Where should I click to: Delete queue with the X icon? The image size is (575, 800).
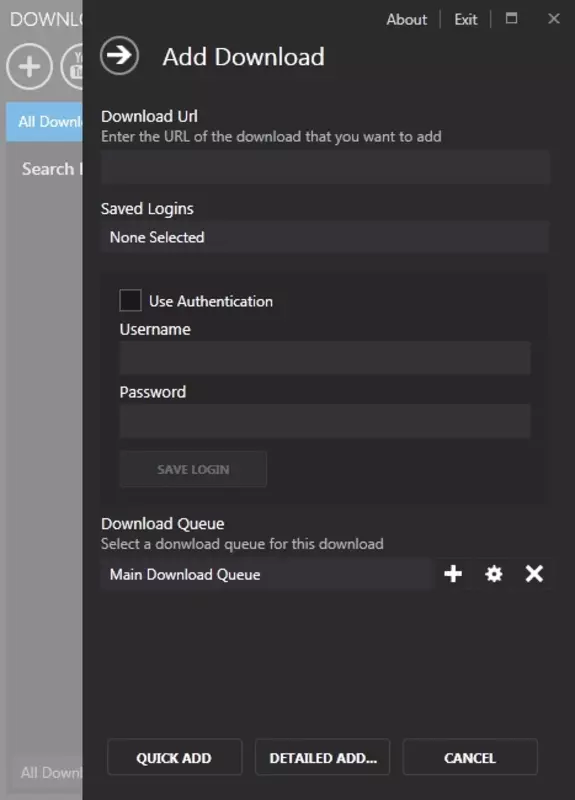(x=534, y=574)
